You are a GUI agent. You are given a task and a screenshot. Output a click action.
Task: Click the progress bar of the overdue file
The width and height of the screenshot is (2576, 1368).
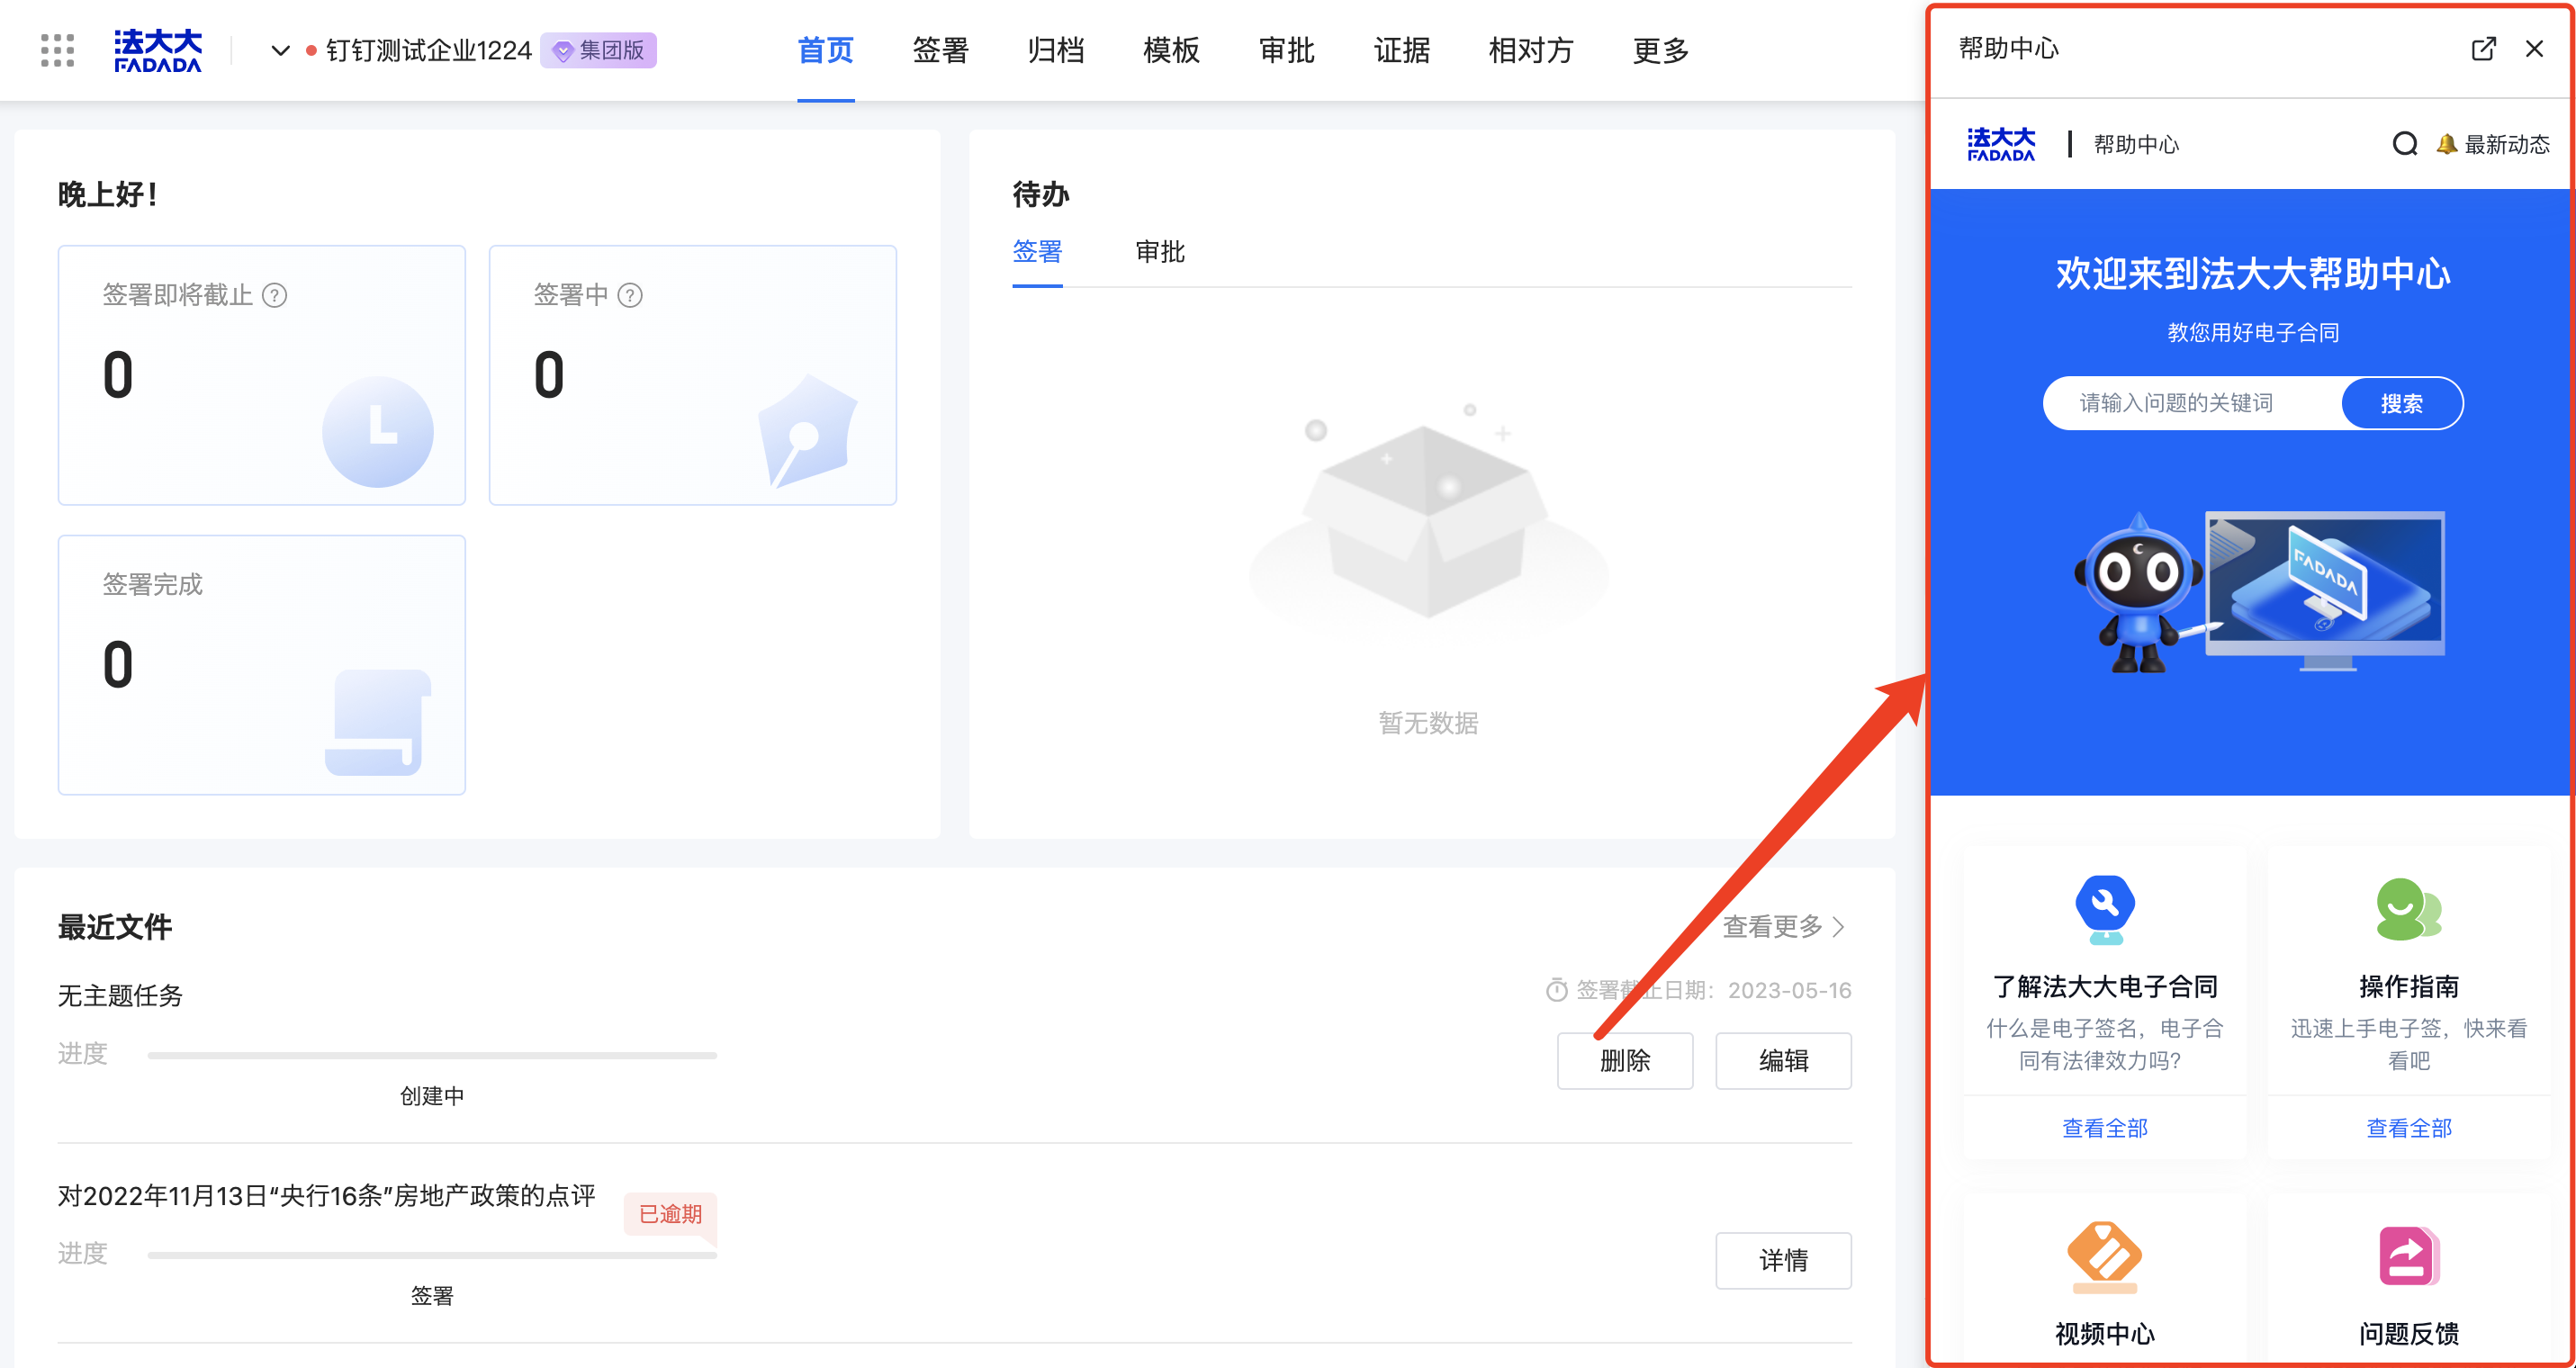[432, 1255]
